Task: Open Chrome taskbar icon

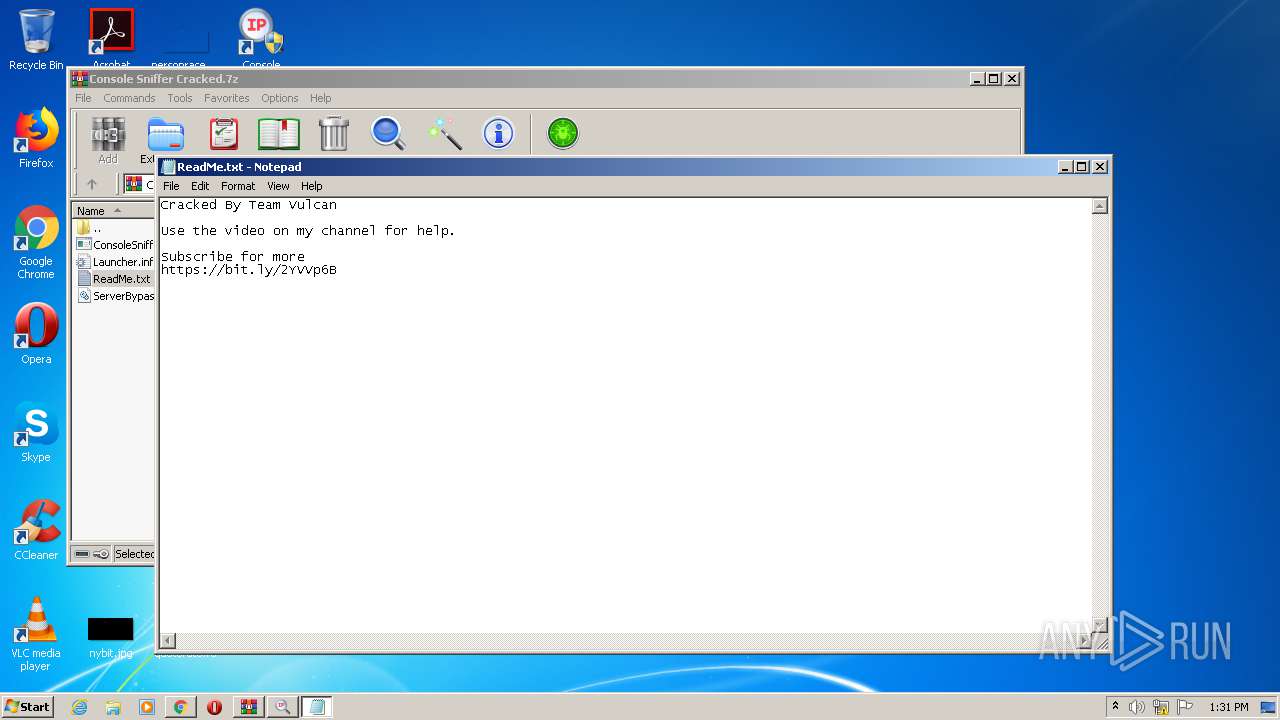Action: pyautogui.click(x=180, y=707)
